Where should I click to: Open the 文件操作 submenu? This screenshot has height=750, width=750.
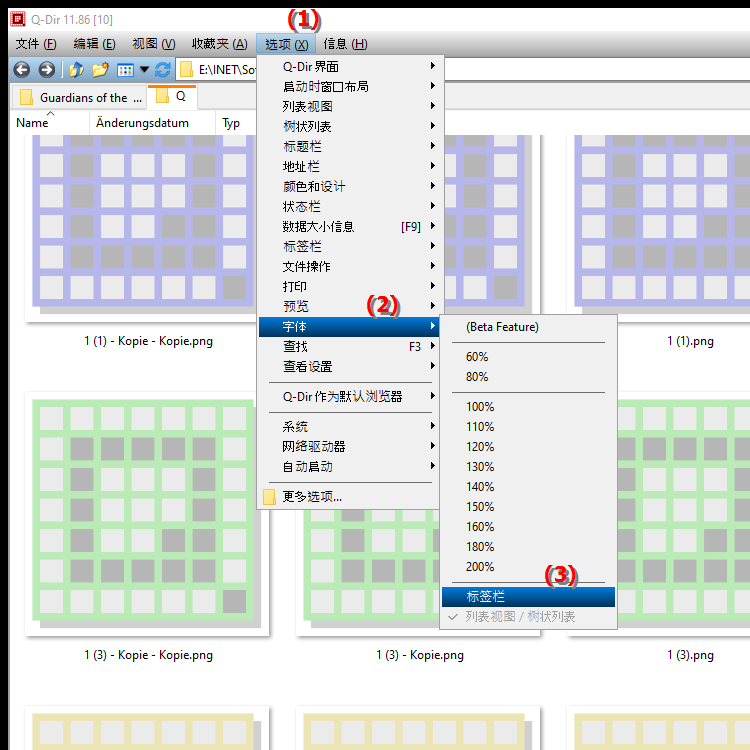coord(349,266)
